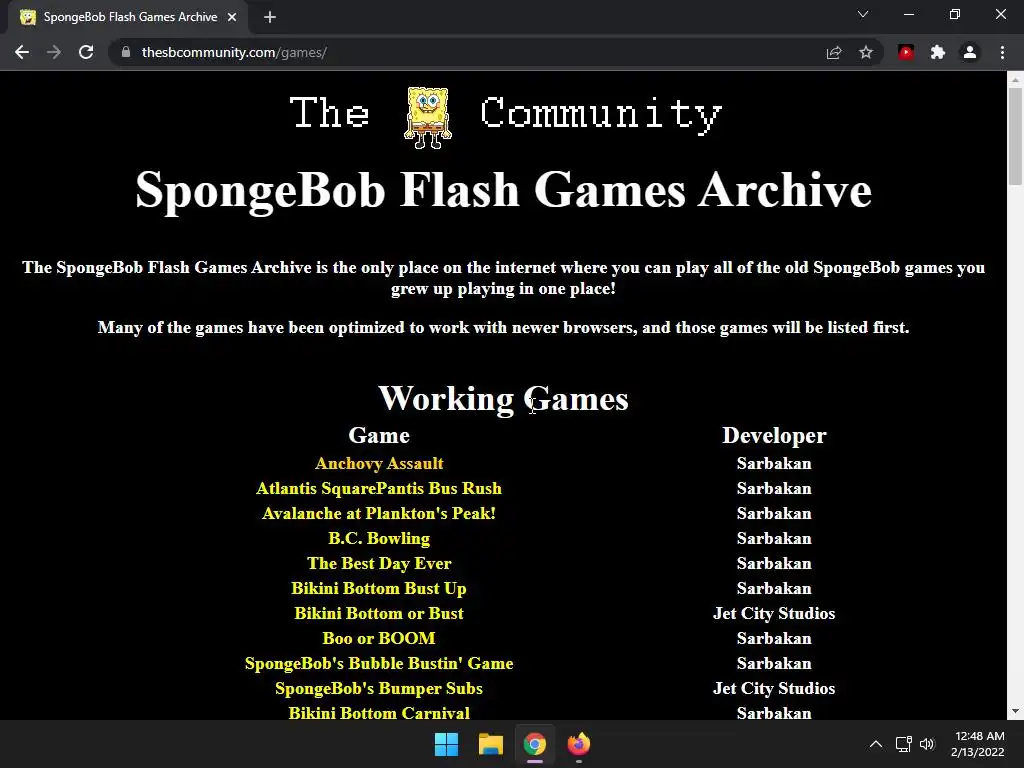Screen dimensions: 1024x768
Task: Open the Boo or BOOM game link
Action: 379,639
